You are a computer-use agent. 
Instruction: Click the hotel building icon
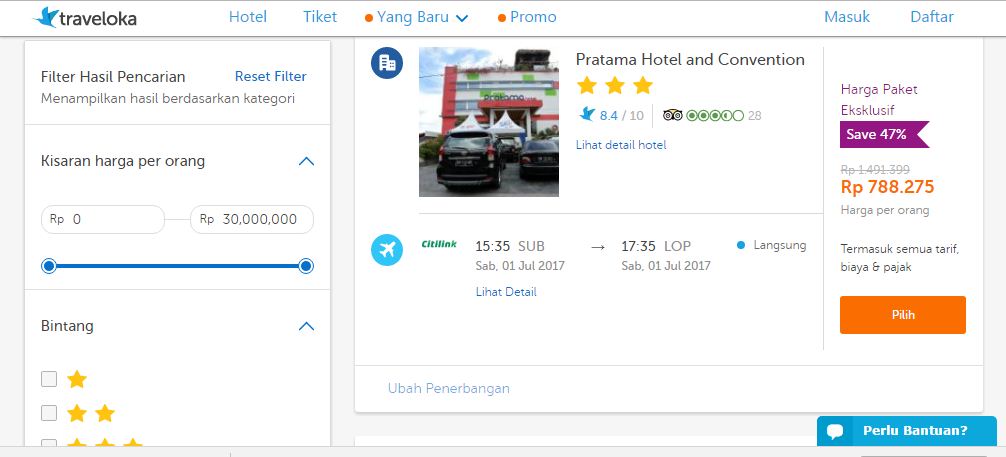pyautogui.click(x=387, y=63)
